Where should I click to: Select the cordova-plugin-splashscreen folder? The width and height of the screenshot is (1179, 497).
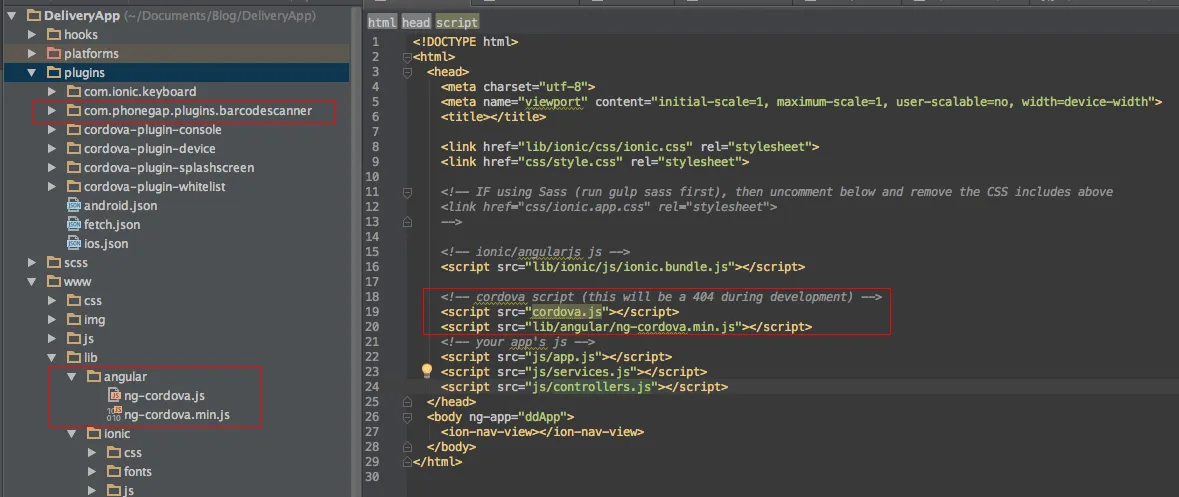[x=168, y=168]
